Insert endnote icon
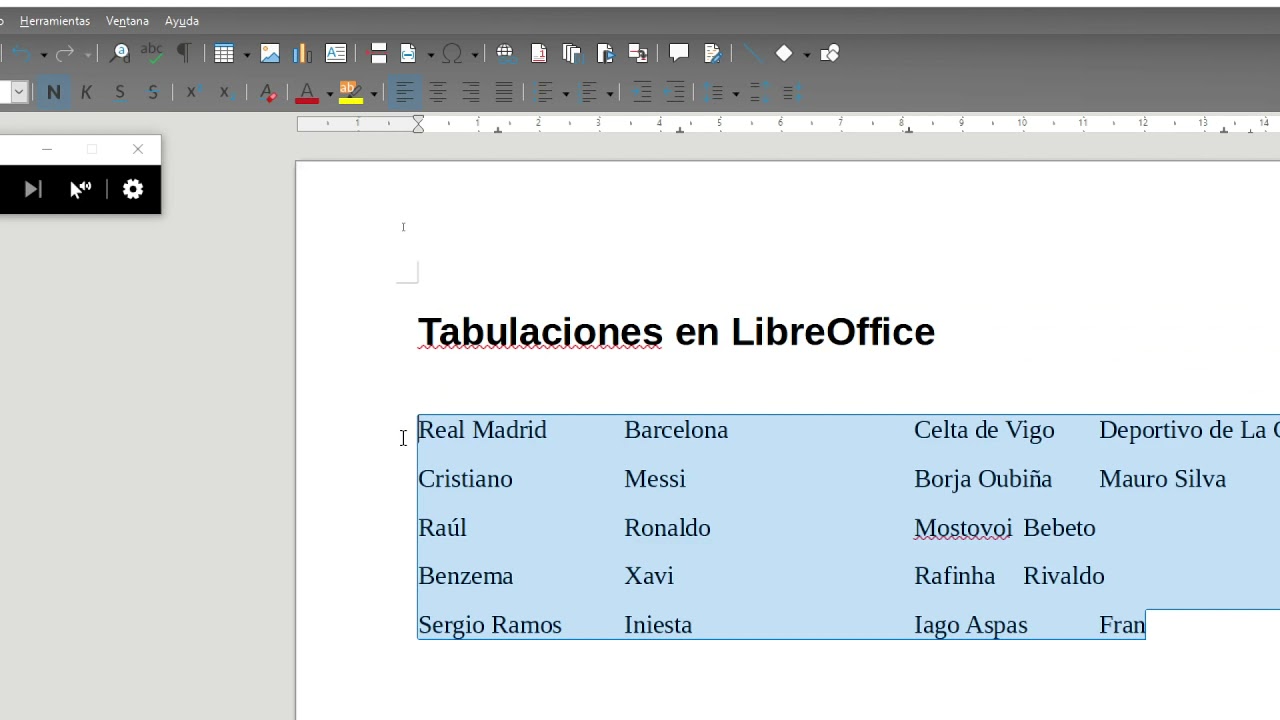Screen dimensions: 1280x720 tap(572, 53)
